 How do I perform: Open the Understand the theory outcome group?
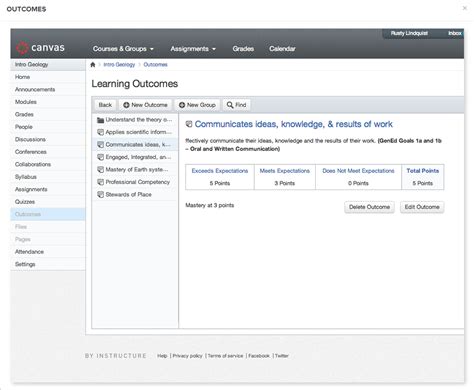(x=135, y=120)
